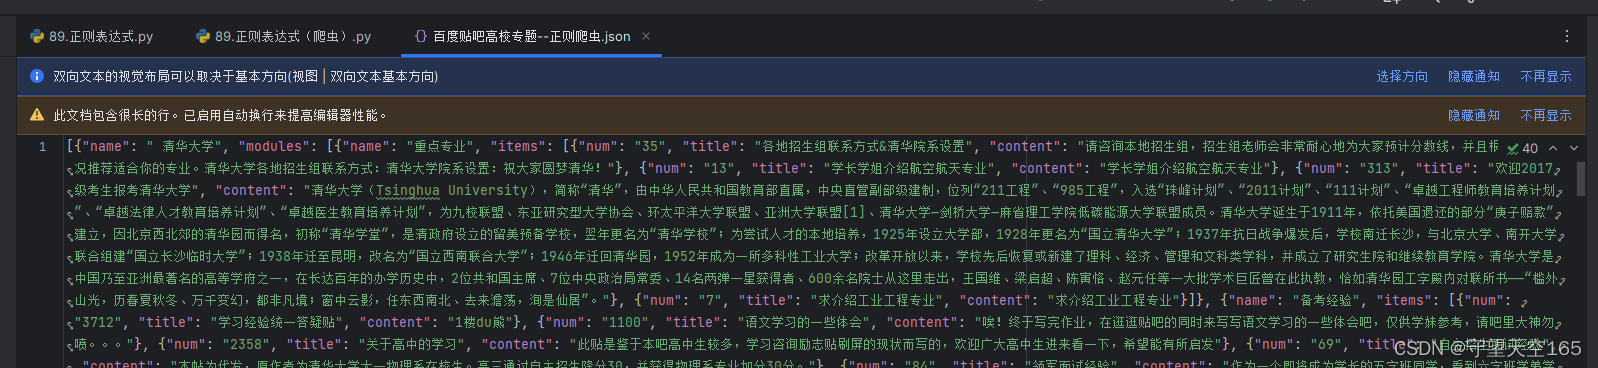
Task: Click the warning icon in the long lines notice
Action: pyautogui.click(x=37, y=115)
